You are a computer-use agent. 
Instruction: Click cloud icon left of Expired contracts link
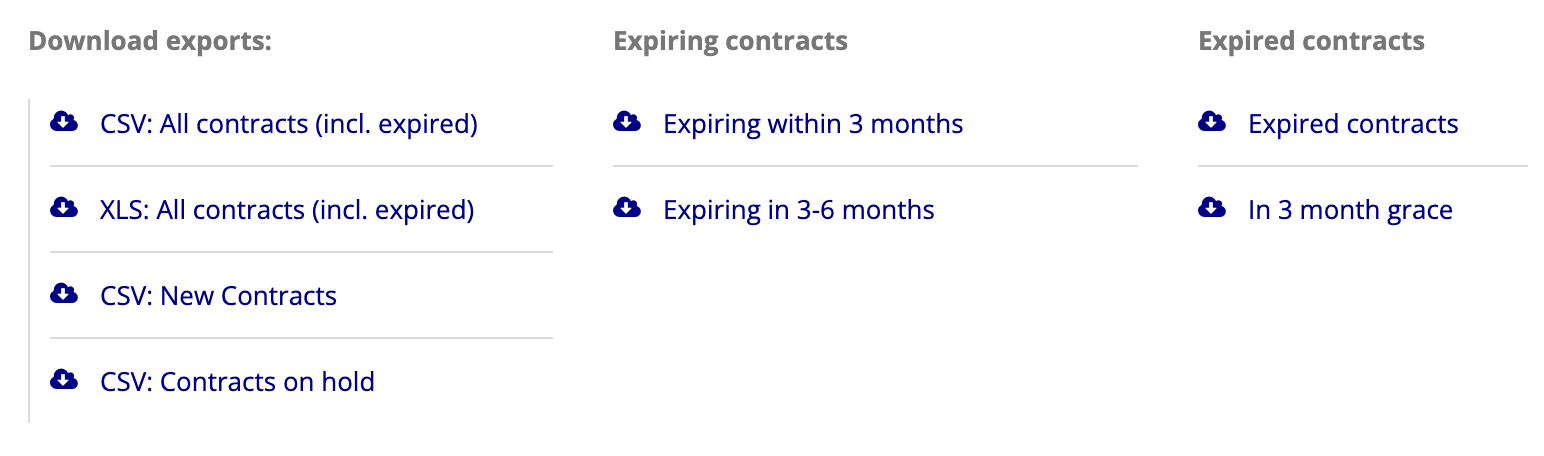(1212, 123)
